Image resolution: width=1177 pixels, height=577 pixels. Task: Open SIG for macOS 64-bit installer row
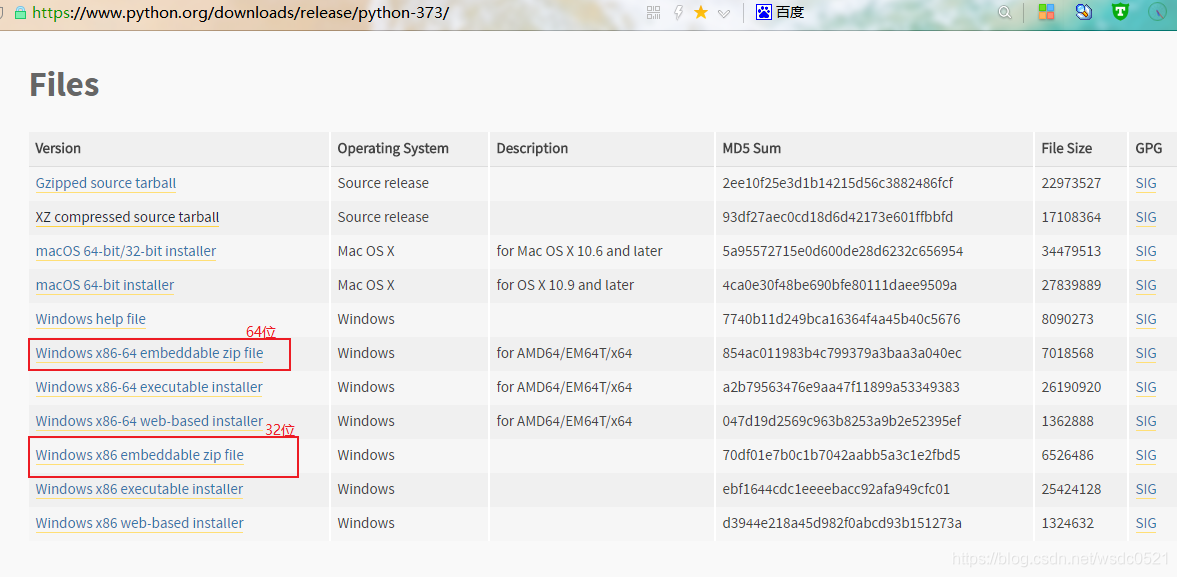click(1146, 285)
